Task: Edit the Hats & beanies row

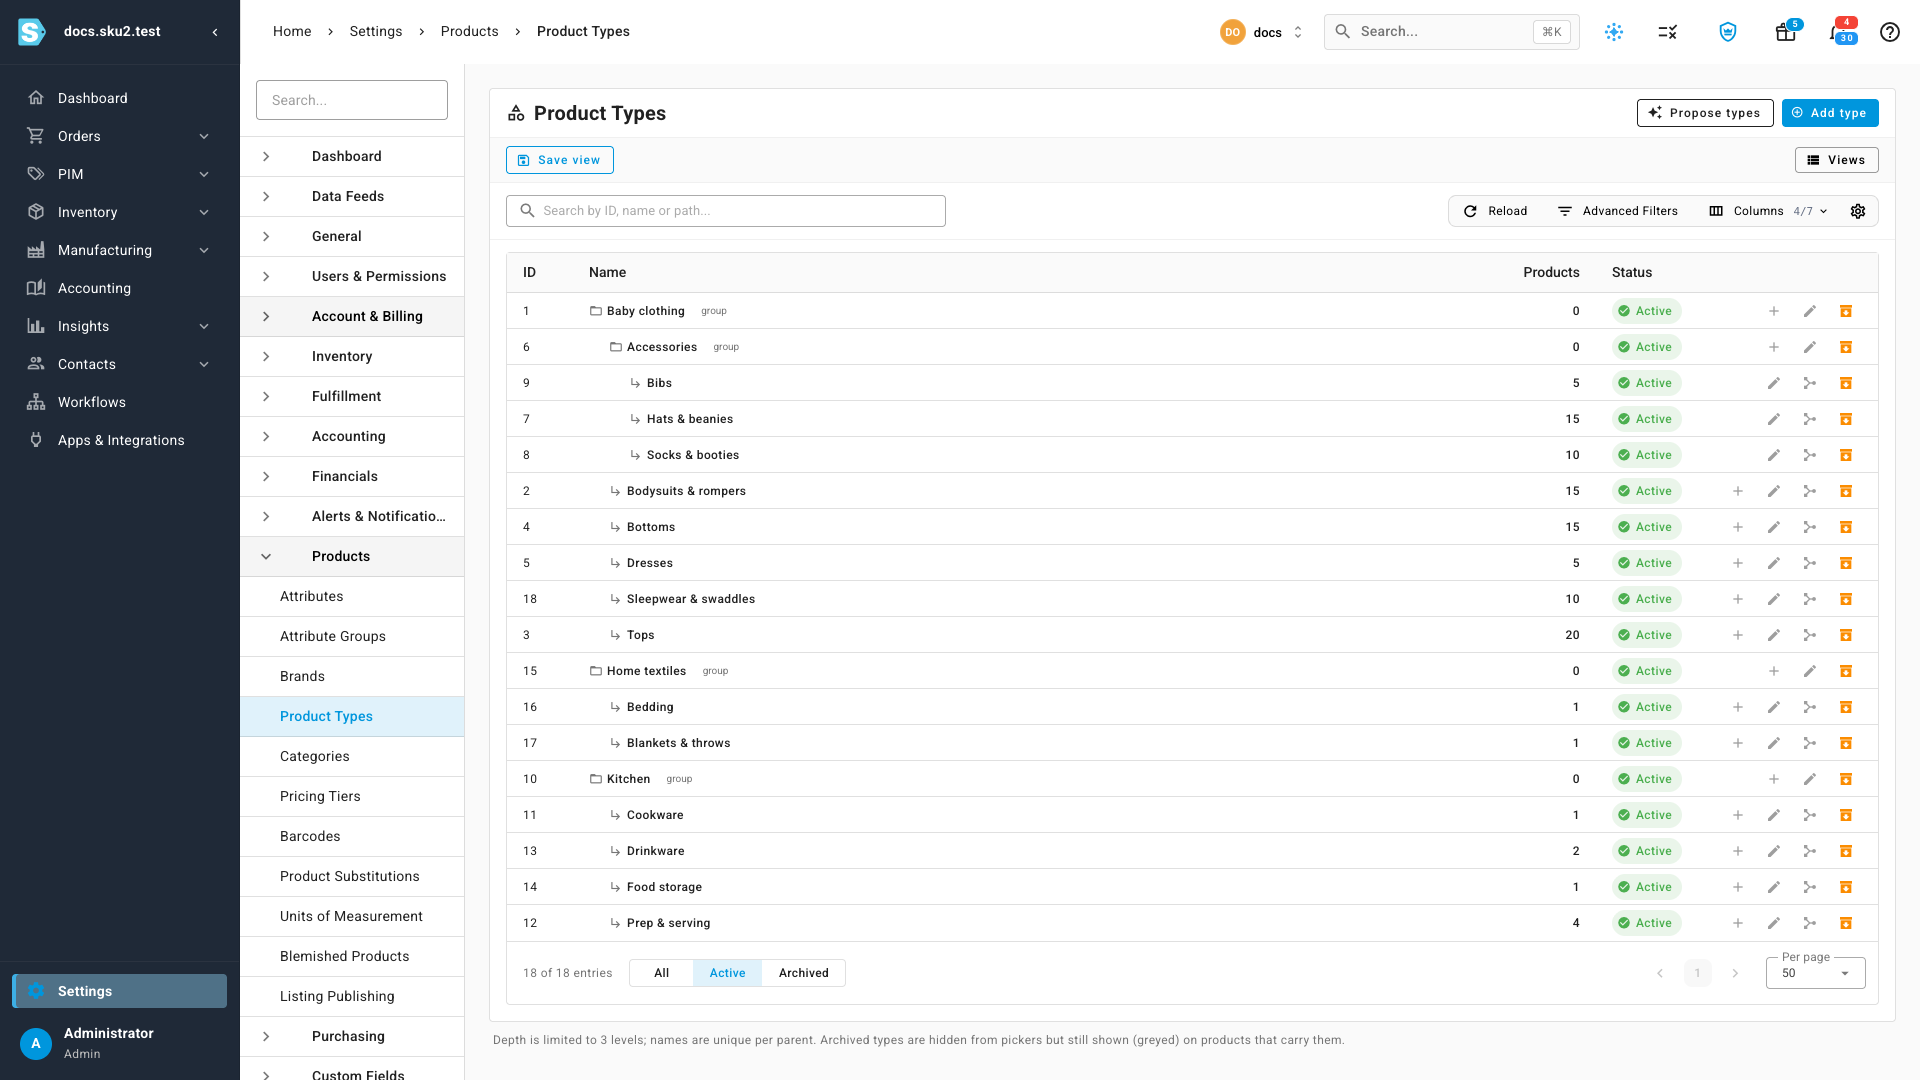Action: click(x=1774, y=419)
